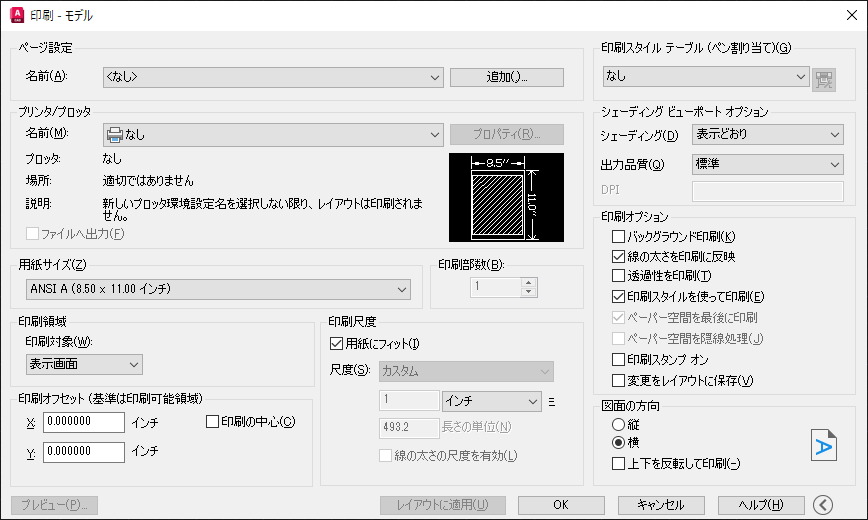Click the collapse options arrow icon

point(823,504)
